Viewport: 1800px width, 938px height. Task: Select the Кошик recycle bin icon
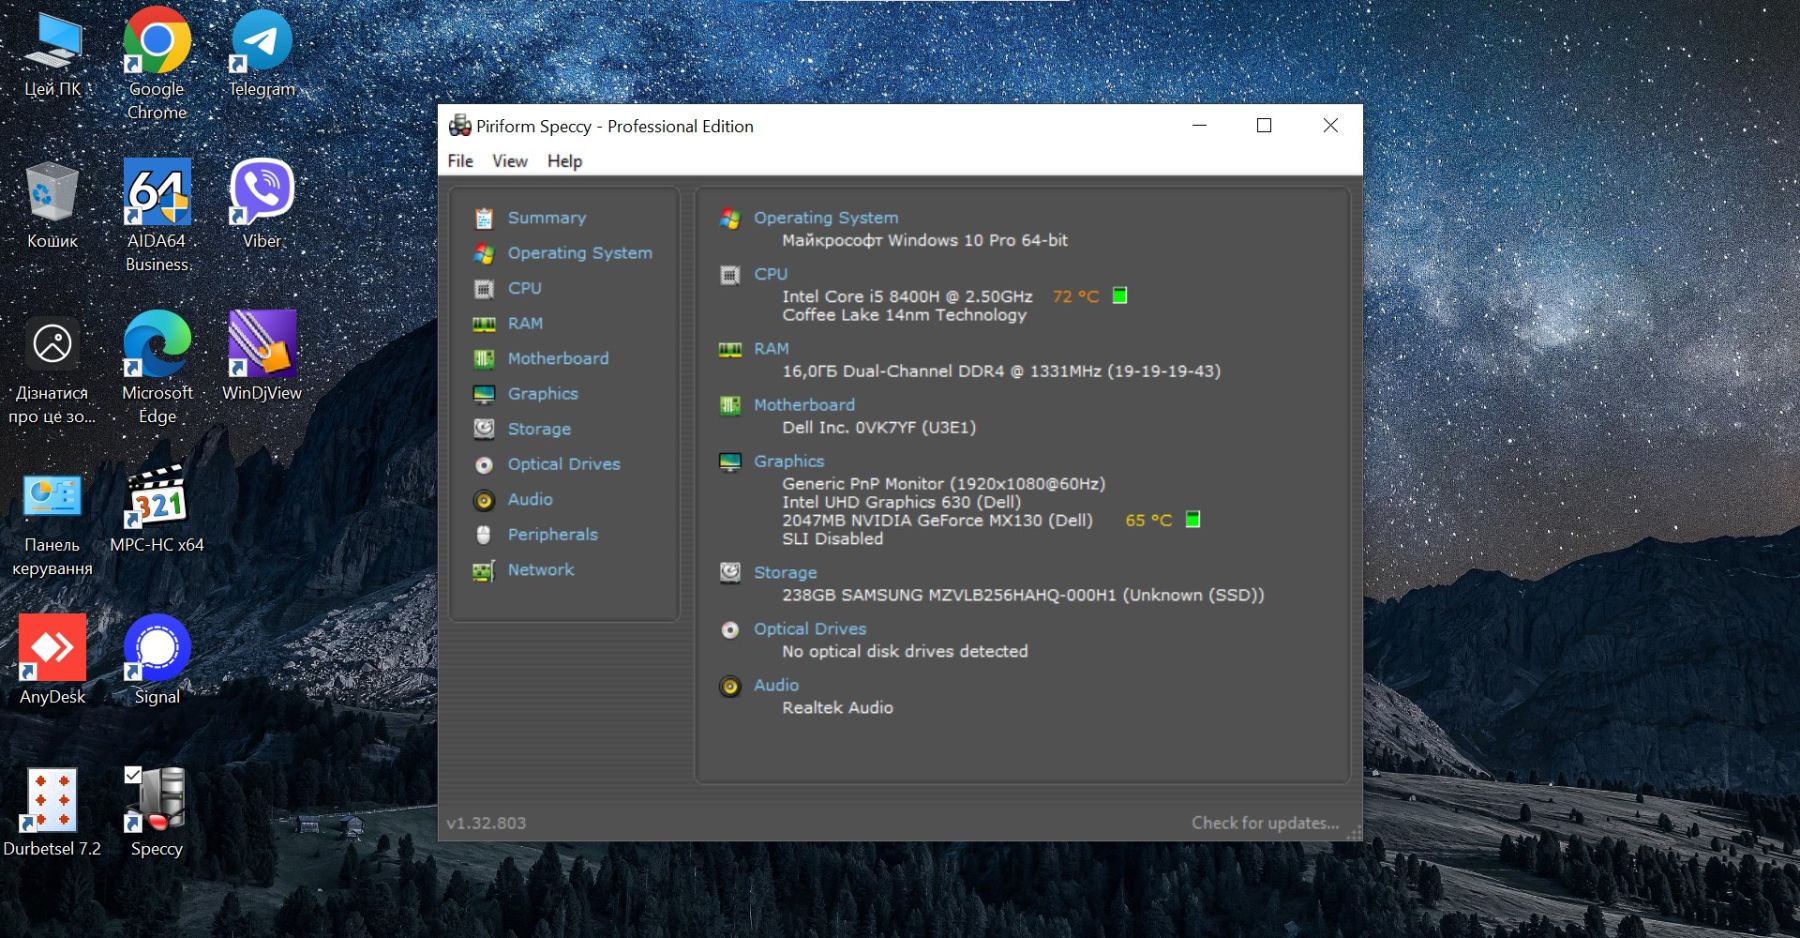52,204
